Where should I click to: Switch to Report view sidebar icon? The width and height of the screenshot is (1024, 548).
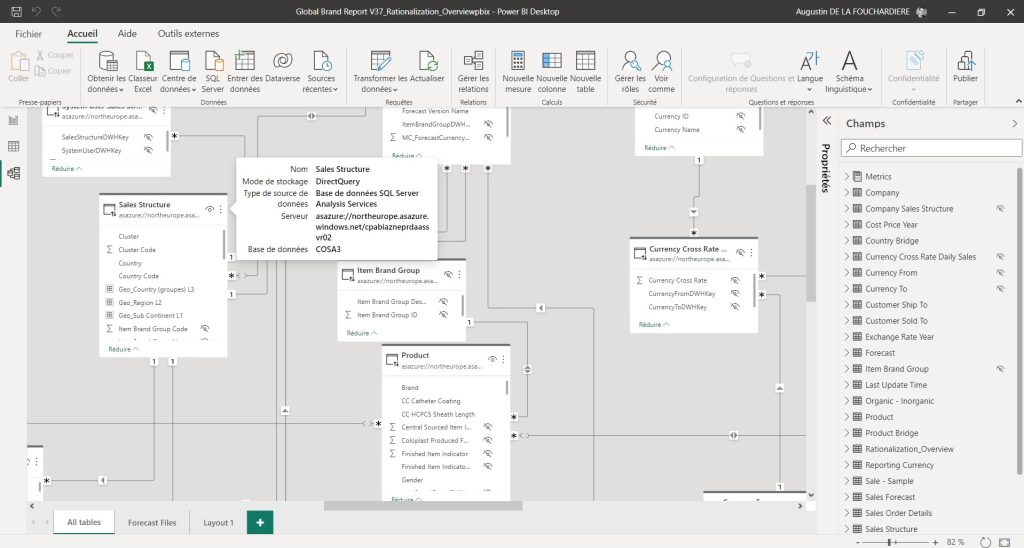14,120
